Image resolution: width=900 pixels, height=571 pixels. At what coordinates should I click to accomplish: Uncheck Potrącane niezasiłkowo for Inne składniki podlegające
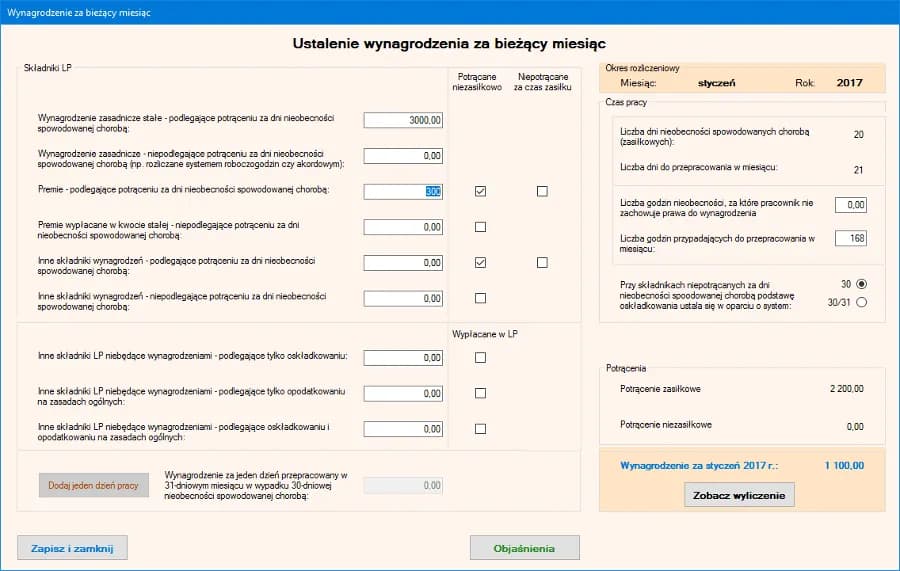pyautogui.click(x=480, y=263)
